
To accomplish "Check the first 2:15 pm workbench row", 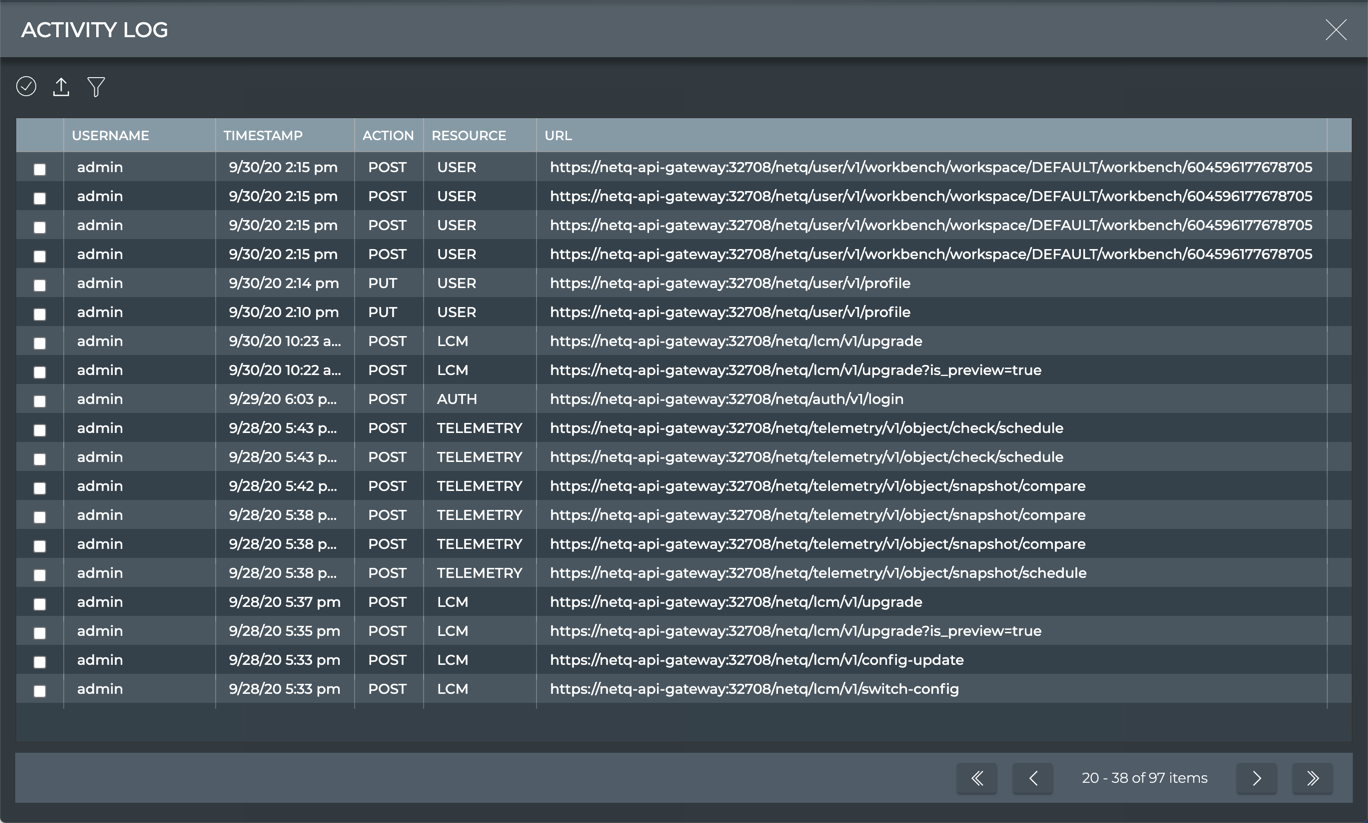I will 40,169.
